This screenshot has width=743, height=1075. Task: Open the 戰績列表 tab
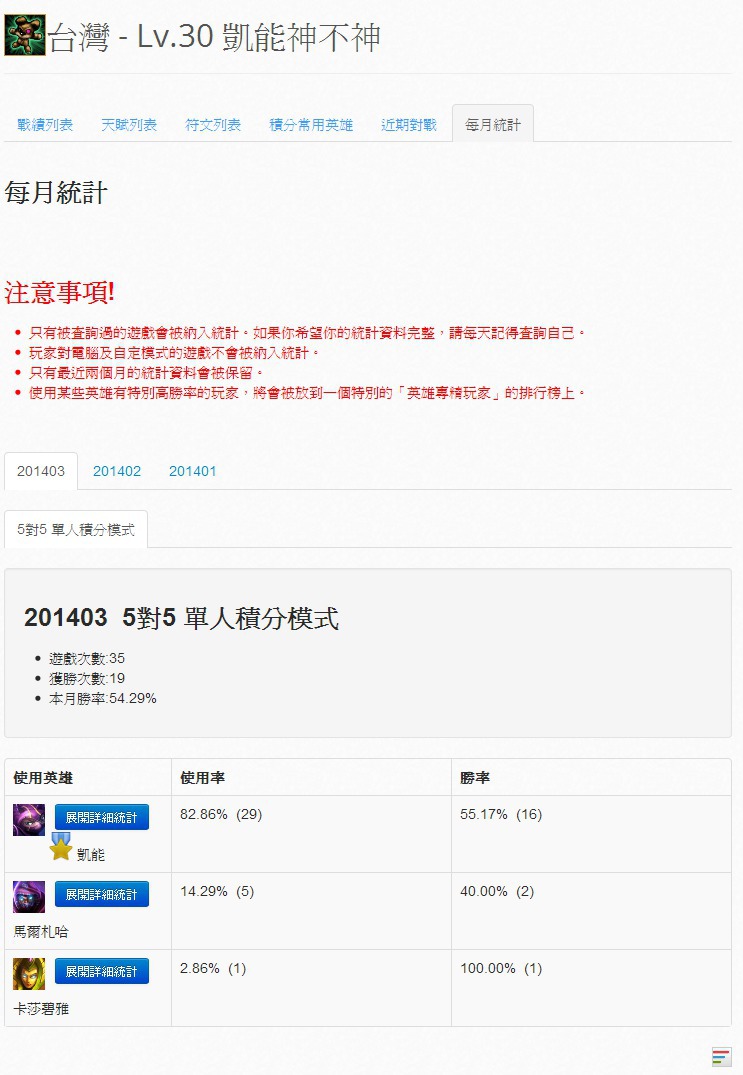tap(45, 125)
